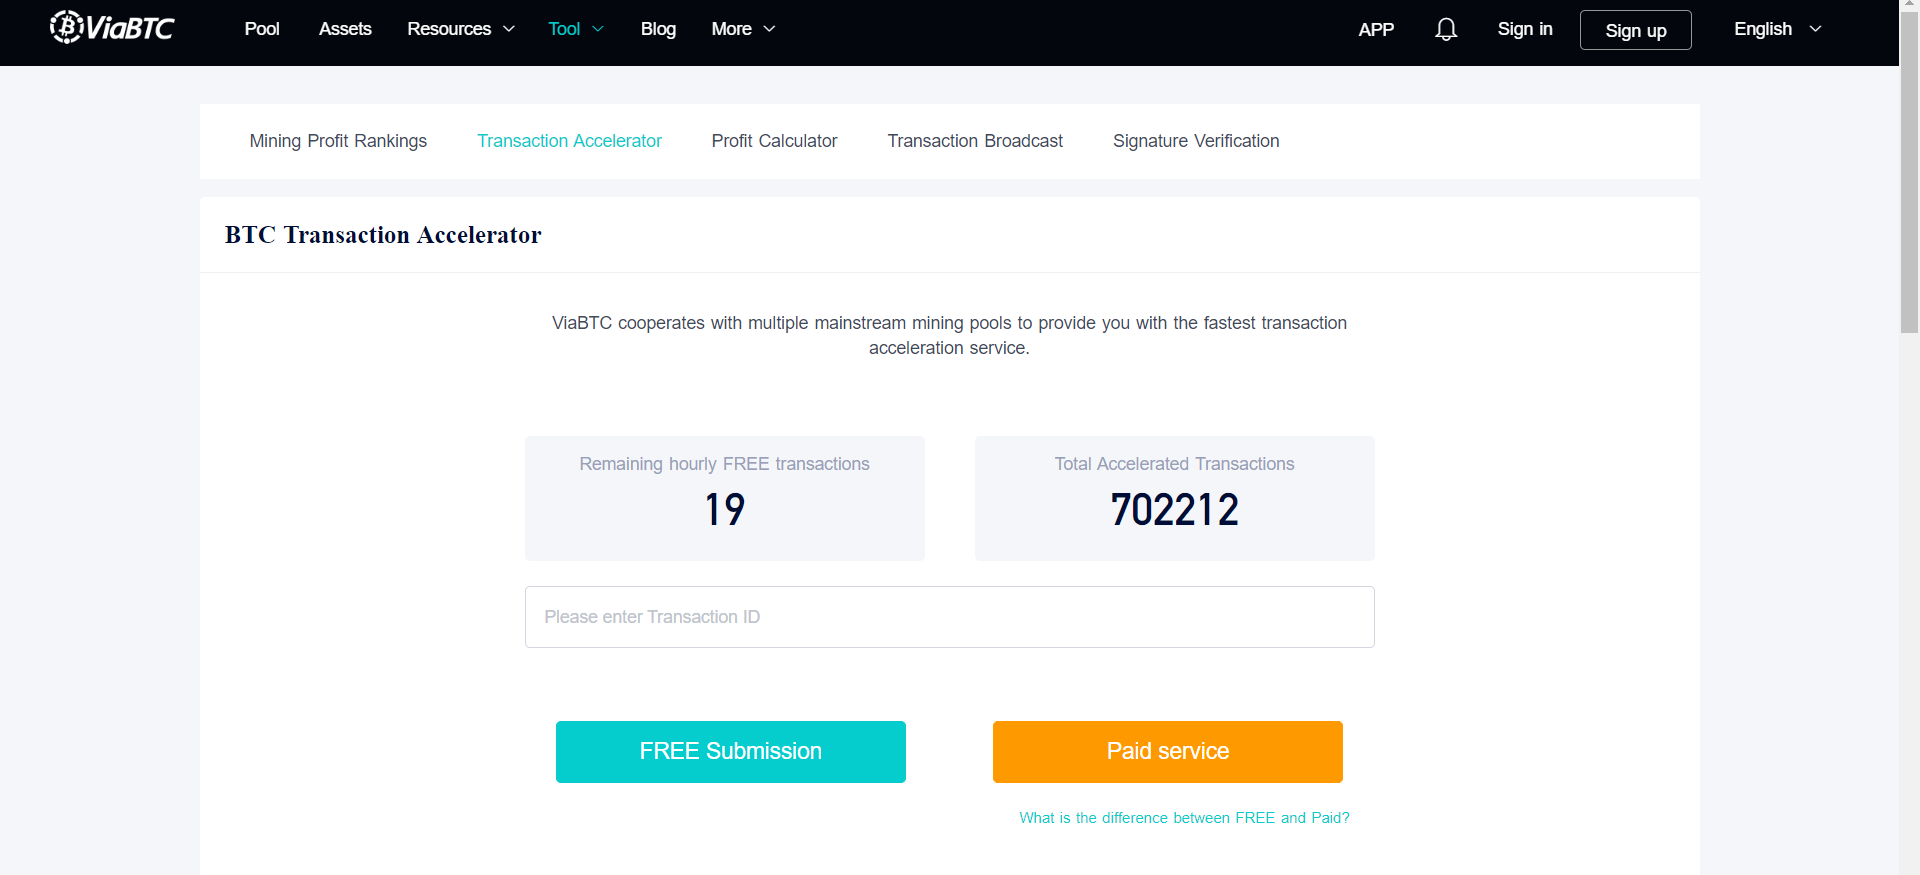This screenshot has height=875, width=1920.
Task: Expand the More dropdown
Action: pyautogui.click(x=743, y=29)
